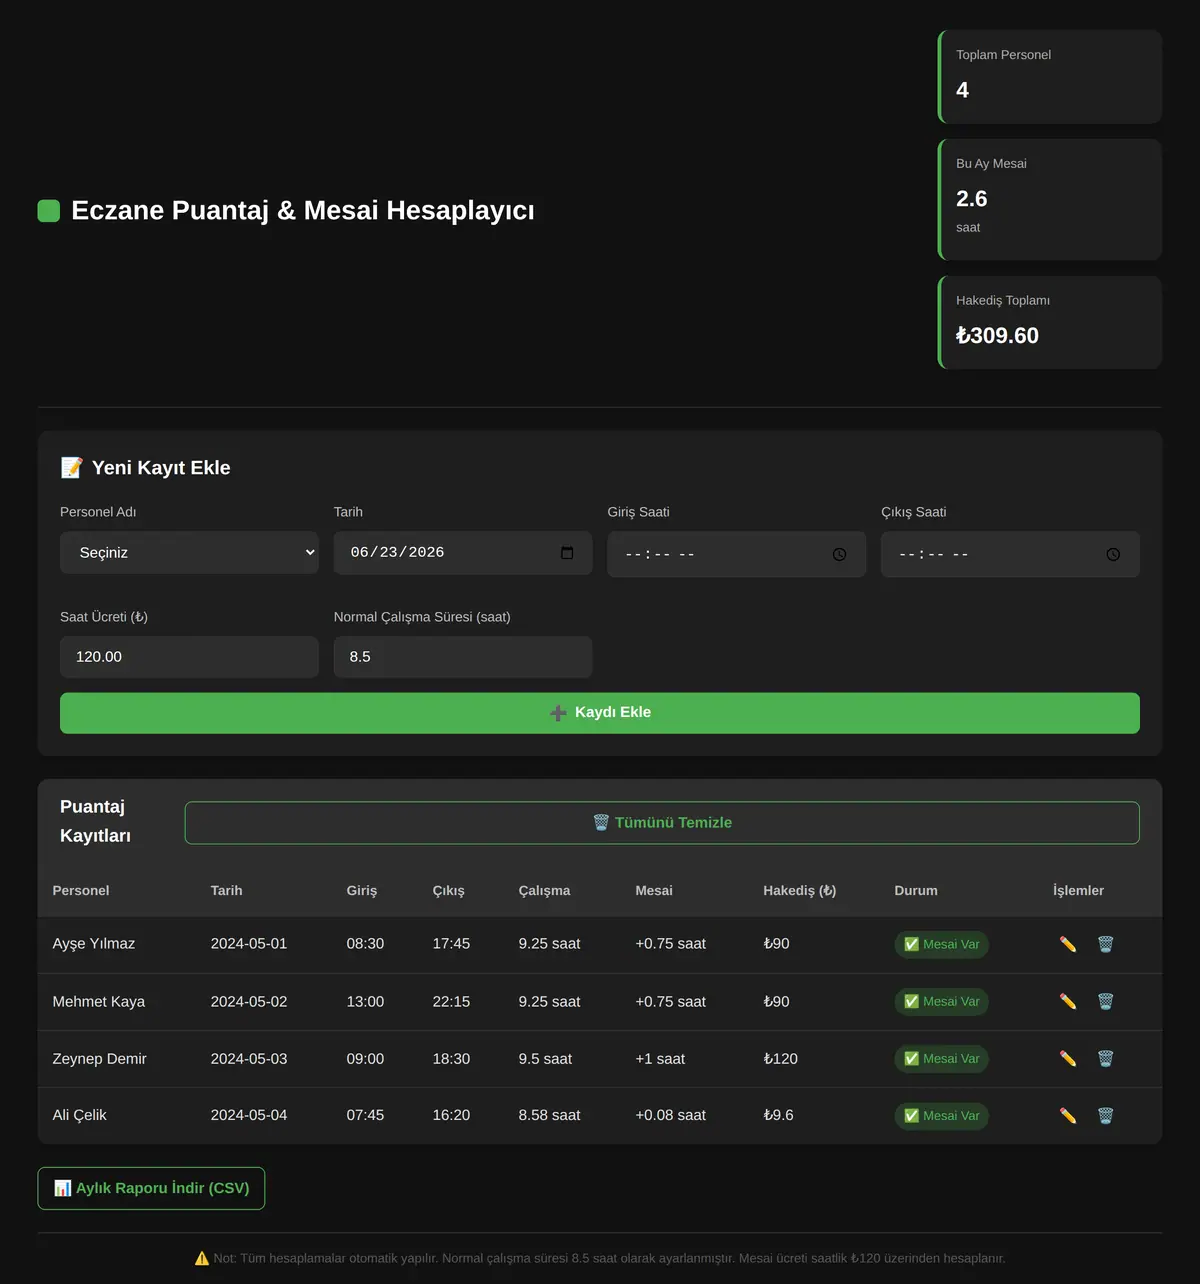This screenshot has height=1284, width=1200.
Task: Click the date 2024-05-03 in the table
Action: [x=249, y=1058]
